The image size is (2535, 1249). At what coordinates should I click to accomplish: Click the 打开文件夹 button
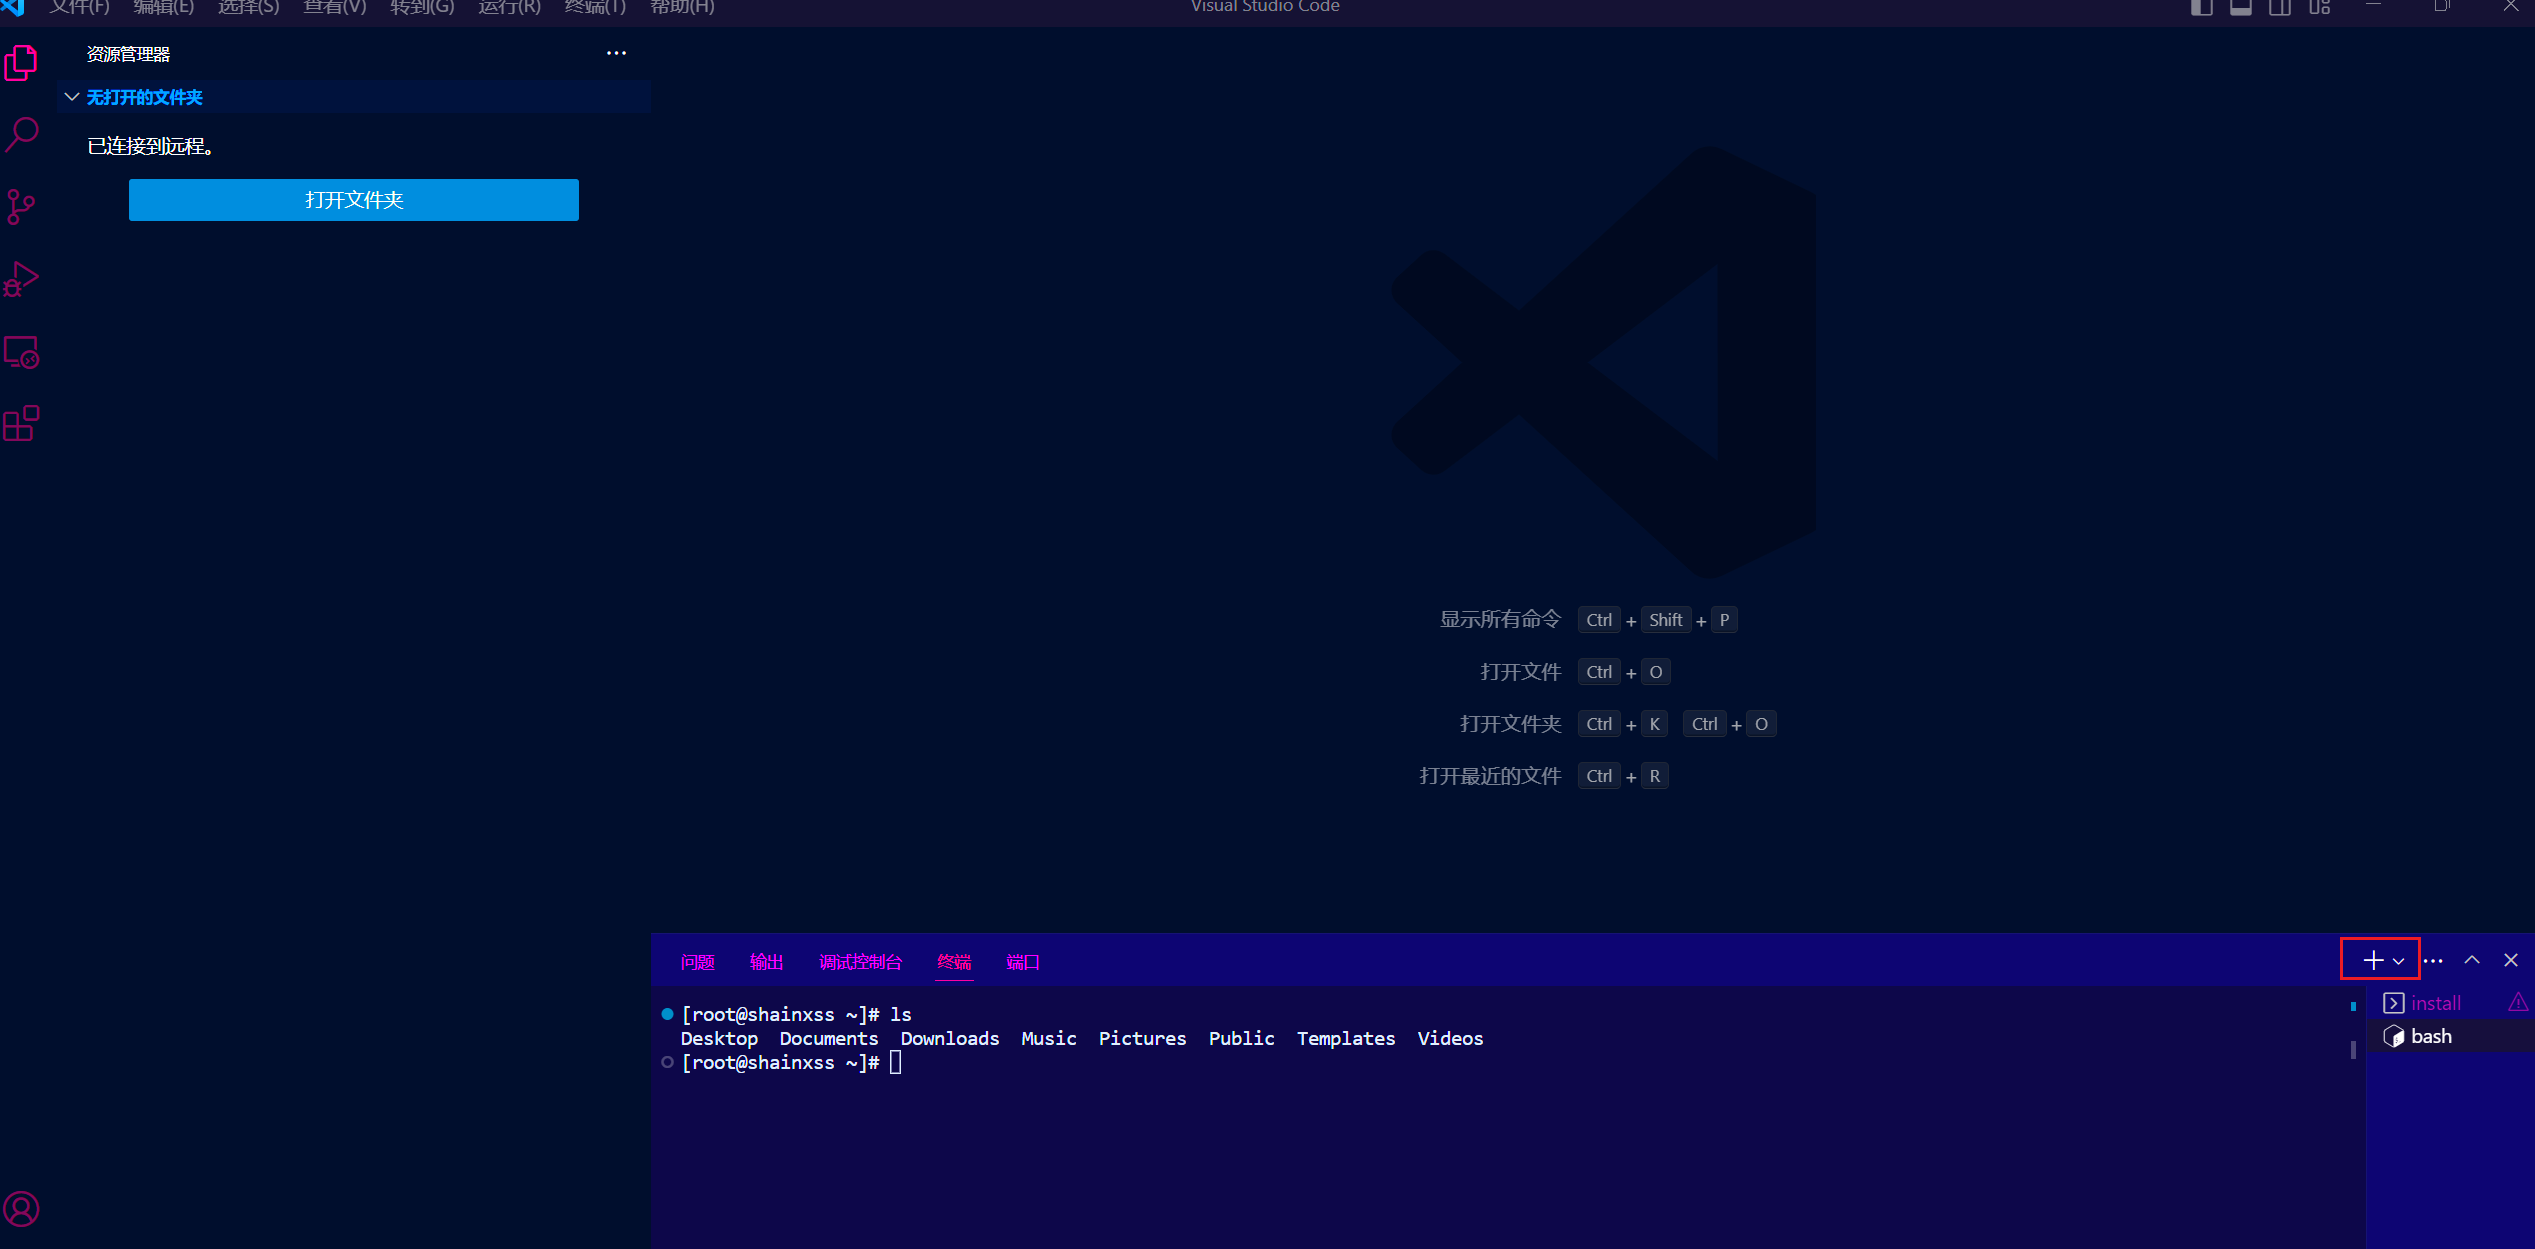354,200
